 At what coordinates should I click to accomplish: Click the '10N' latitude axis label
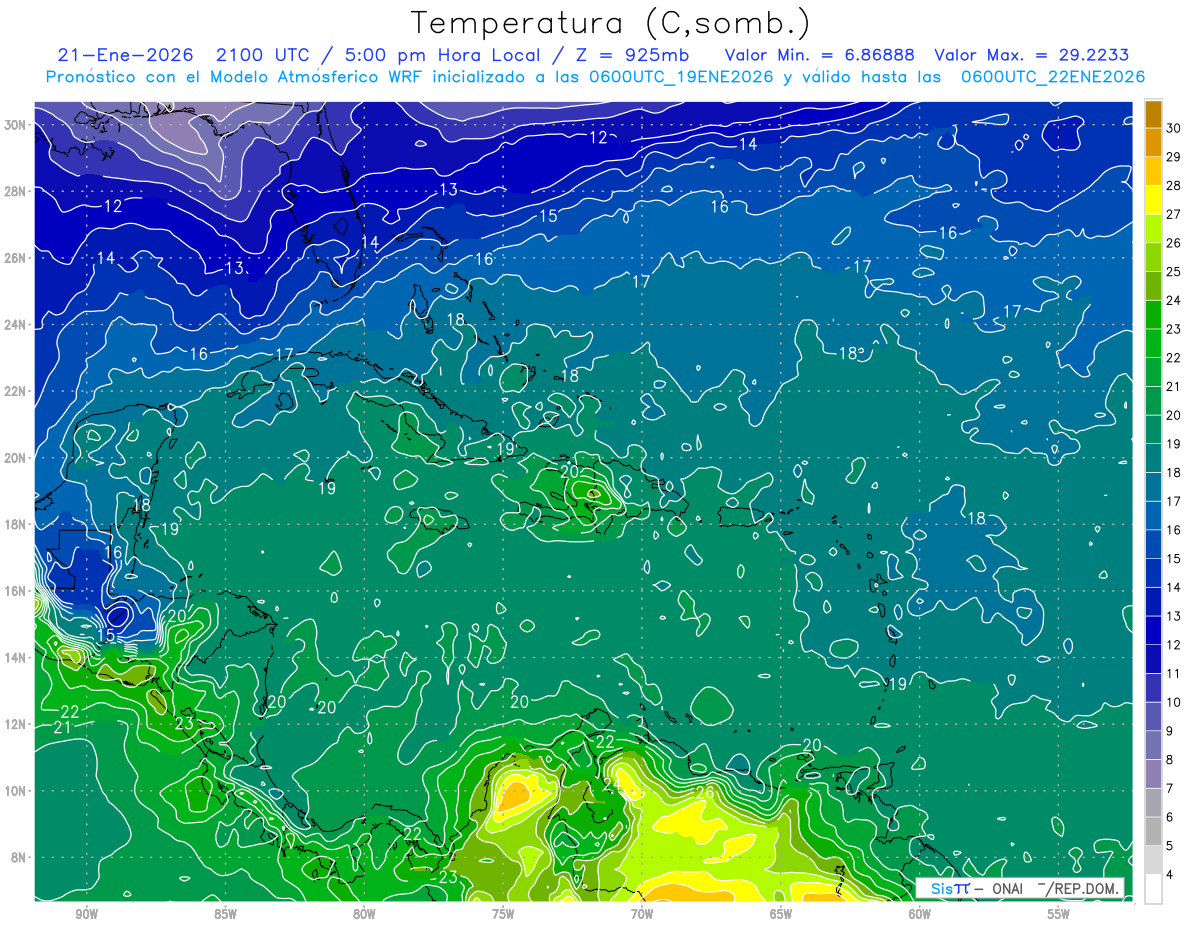(17, 791)
